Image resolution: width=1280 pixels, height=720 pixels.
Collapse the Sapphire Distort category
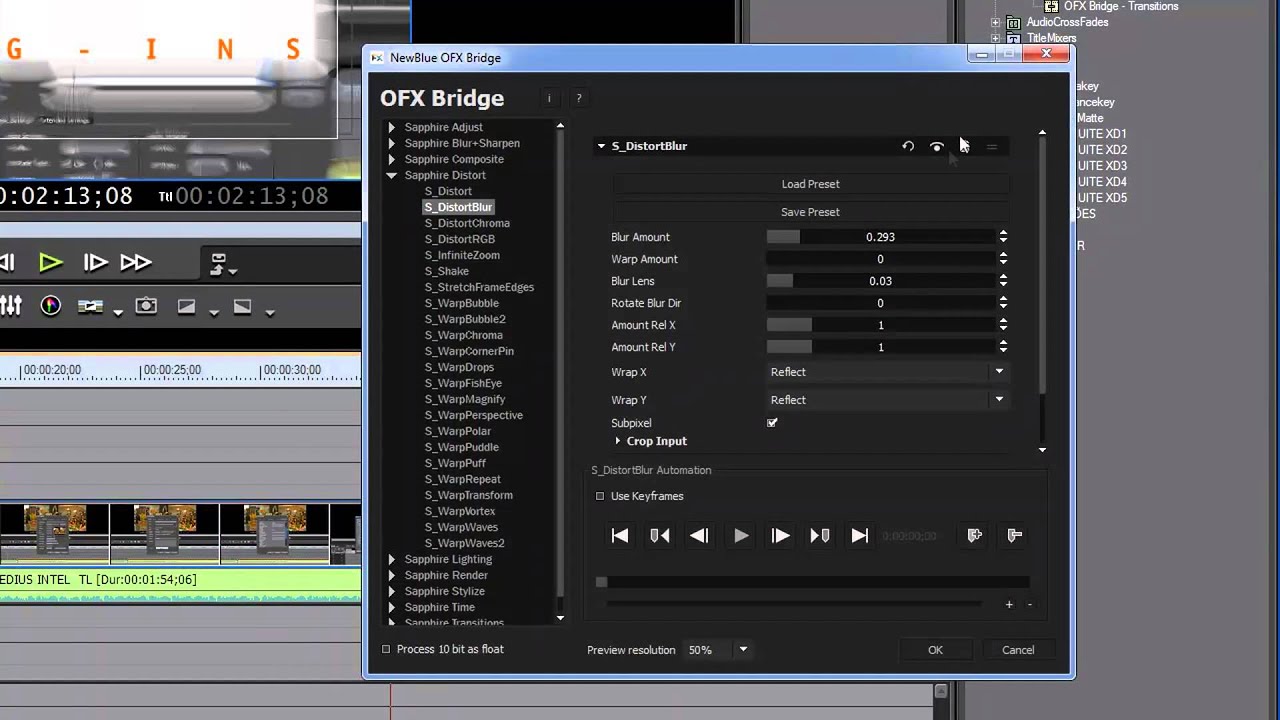[x=391, y=175]
